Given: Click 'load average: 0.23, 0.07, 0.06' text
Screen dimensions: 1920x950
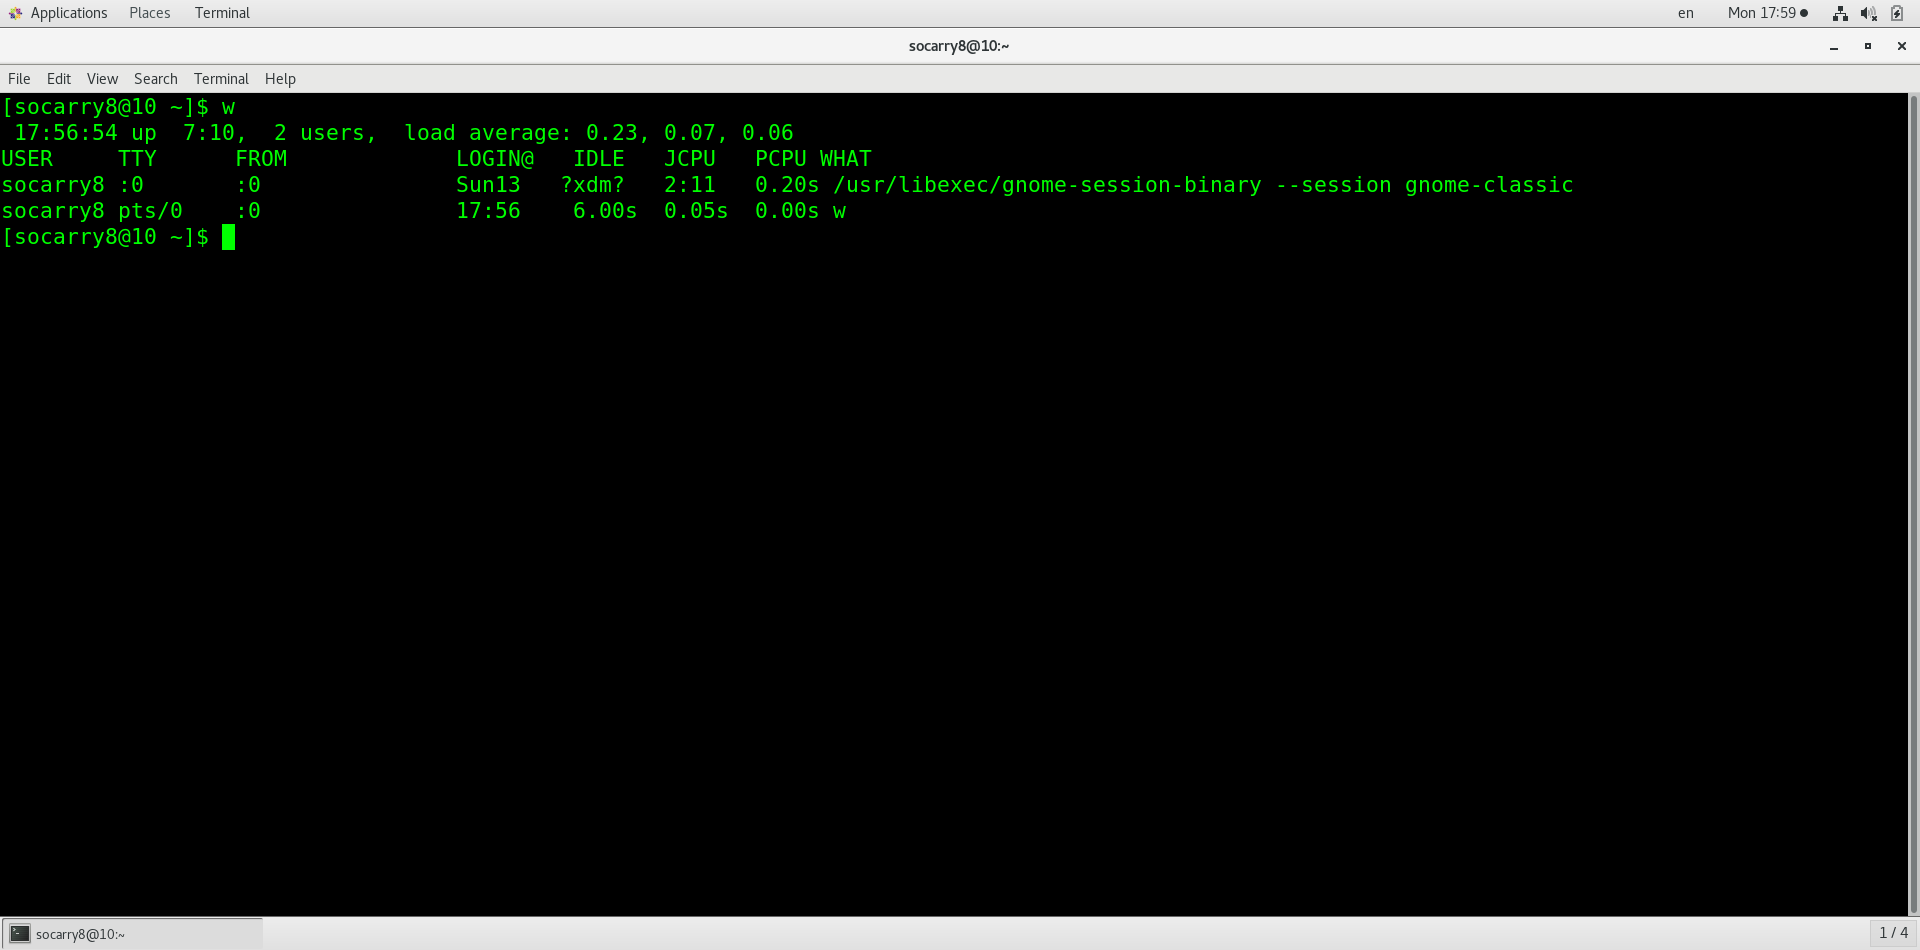Looking at the screenshot, I should pyautogui.click(x=599, y=133).
